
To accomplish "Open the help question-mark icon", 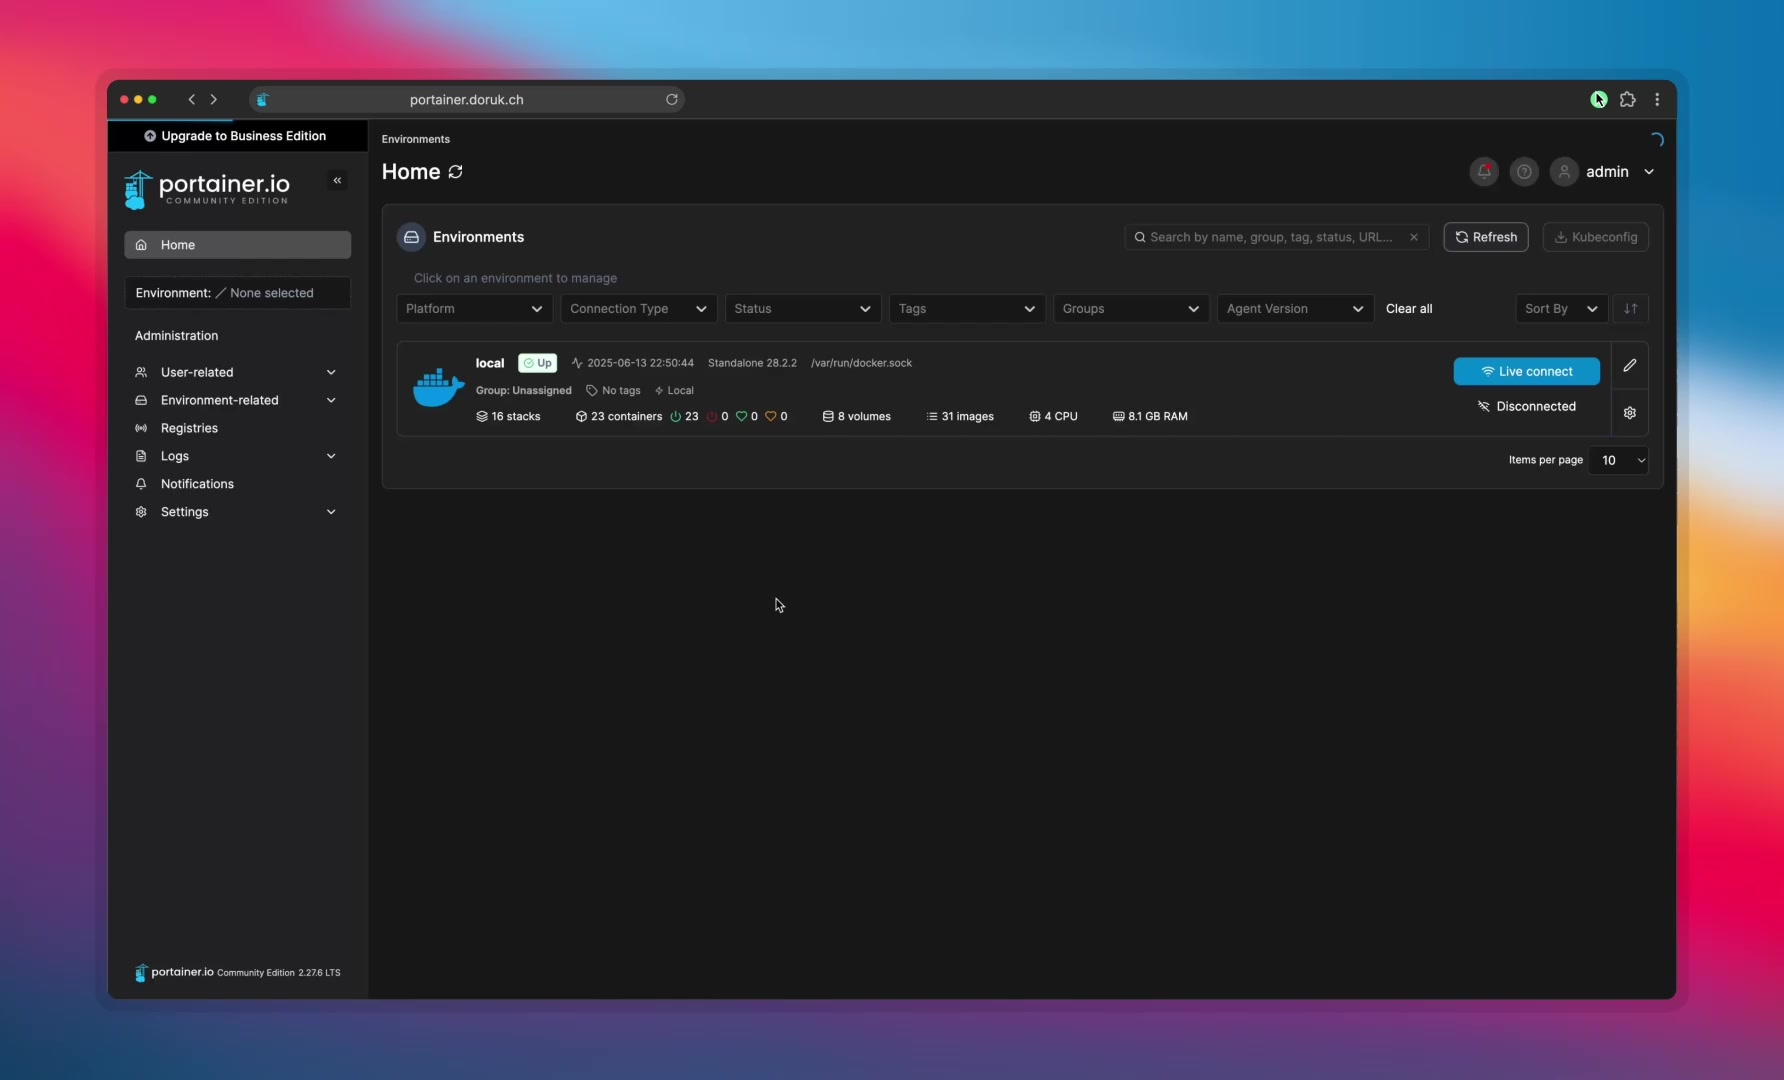I will [1524, 172].
